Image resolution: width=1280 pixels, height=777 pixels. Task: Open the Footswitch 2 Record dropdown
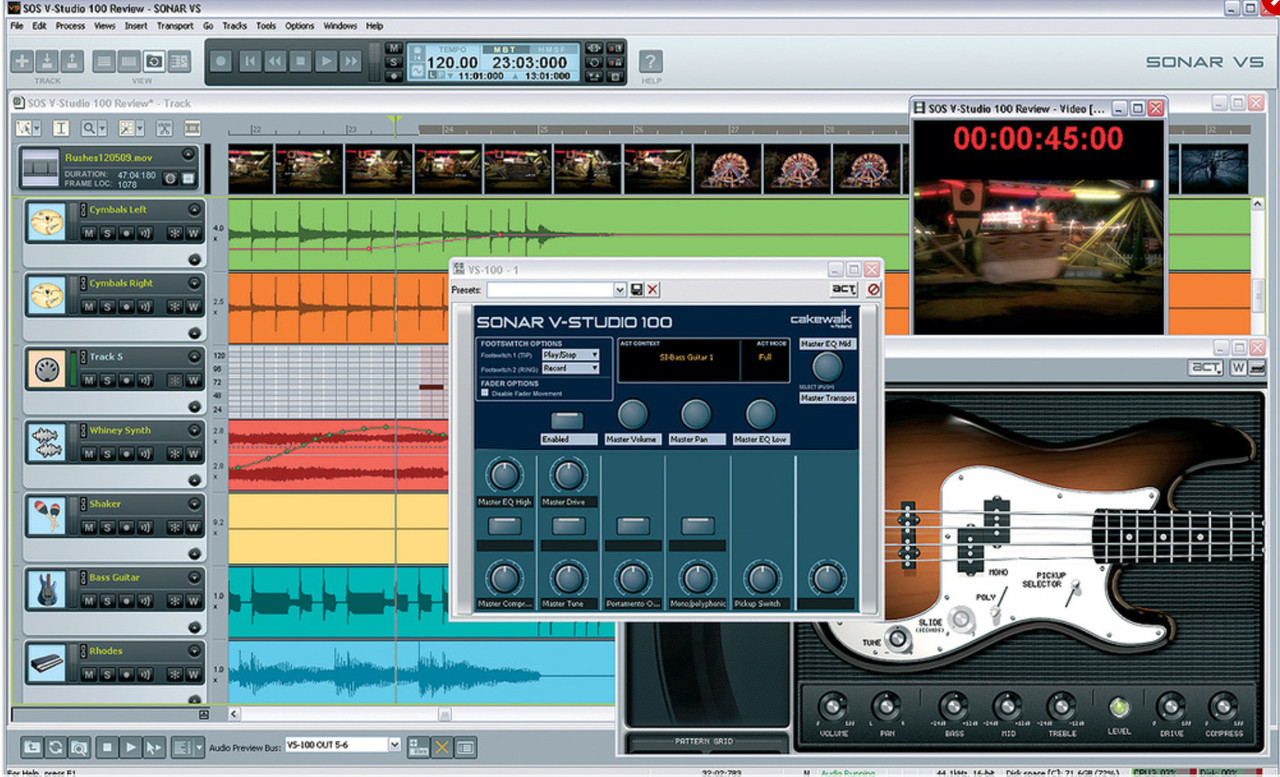tap(570, 368)
